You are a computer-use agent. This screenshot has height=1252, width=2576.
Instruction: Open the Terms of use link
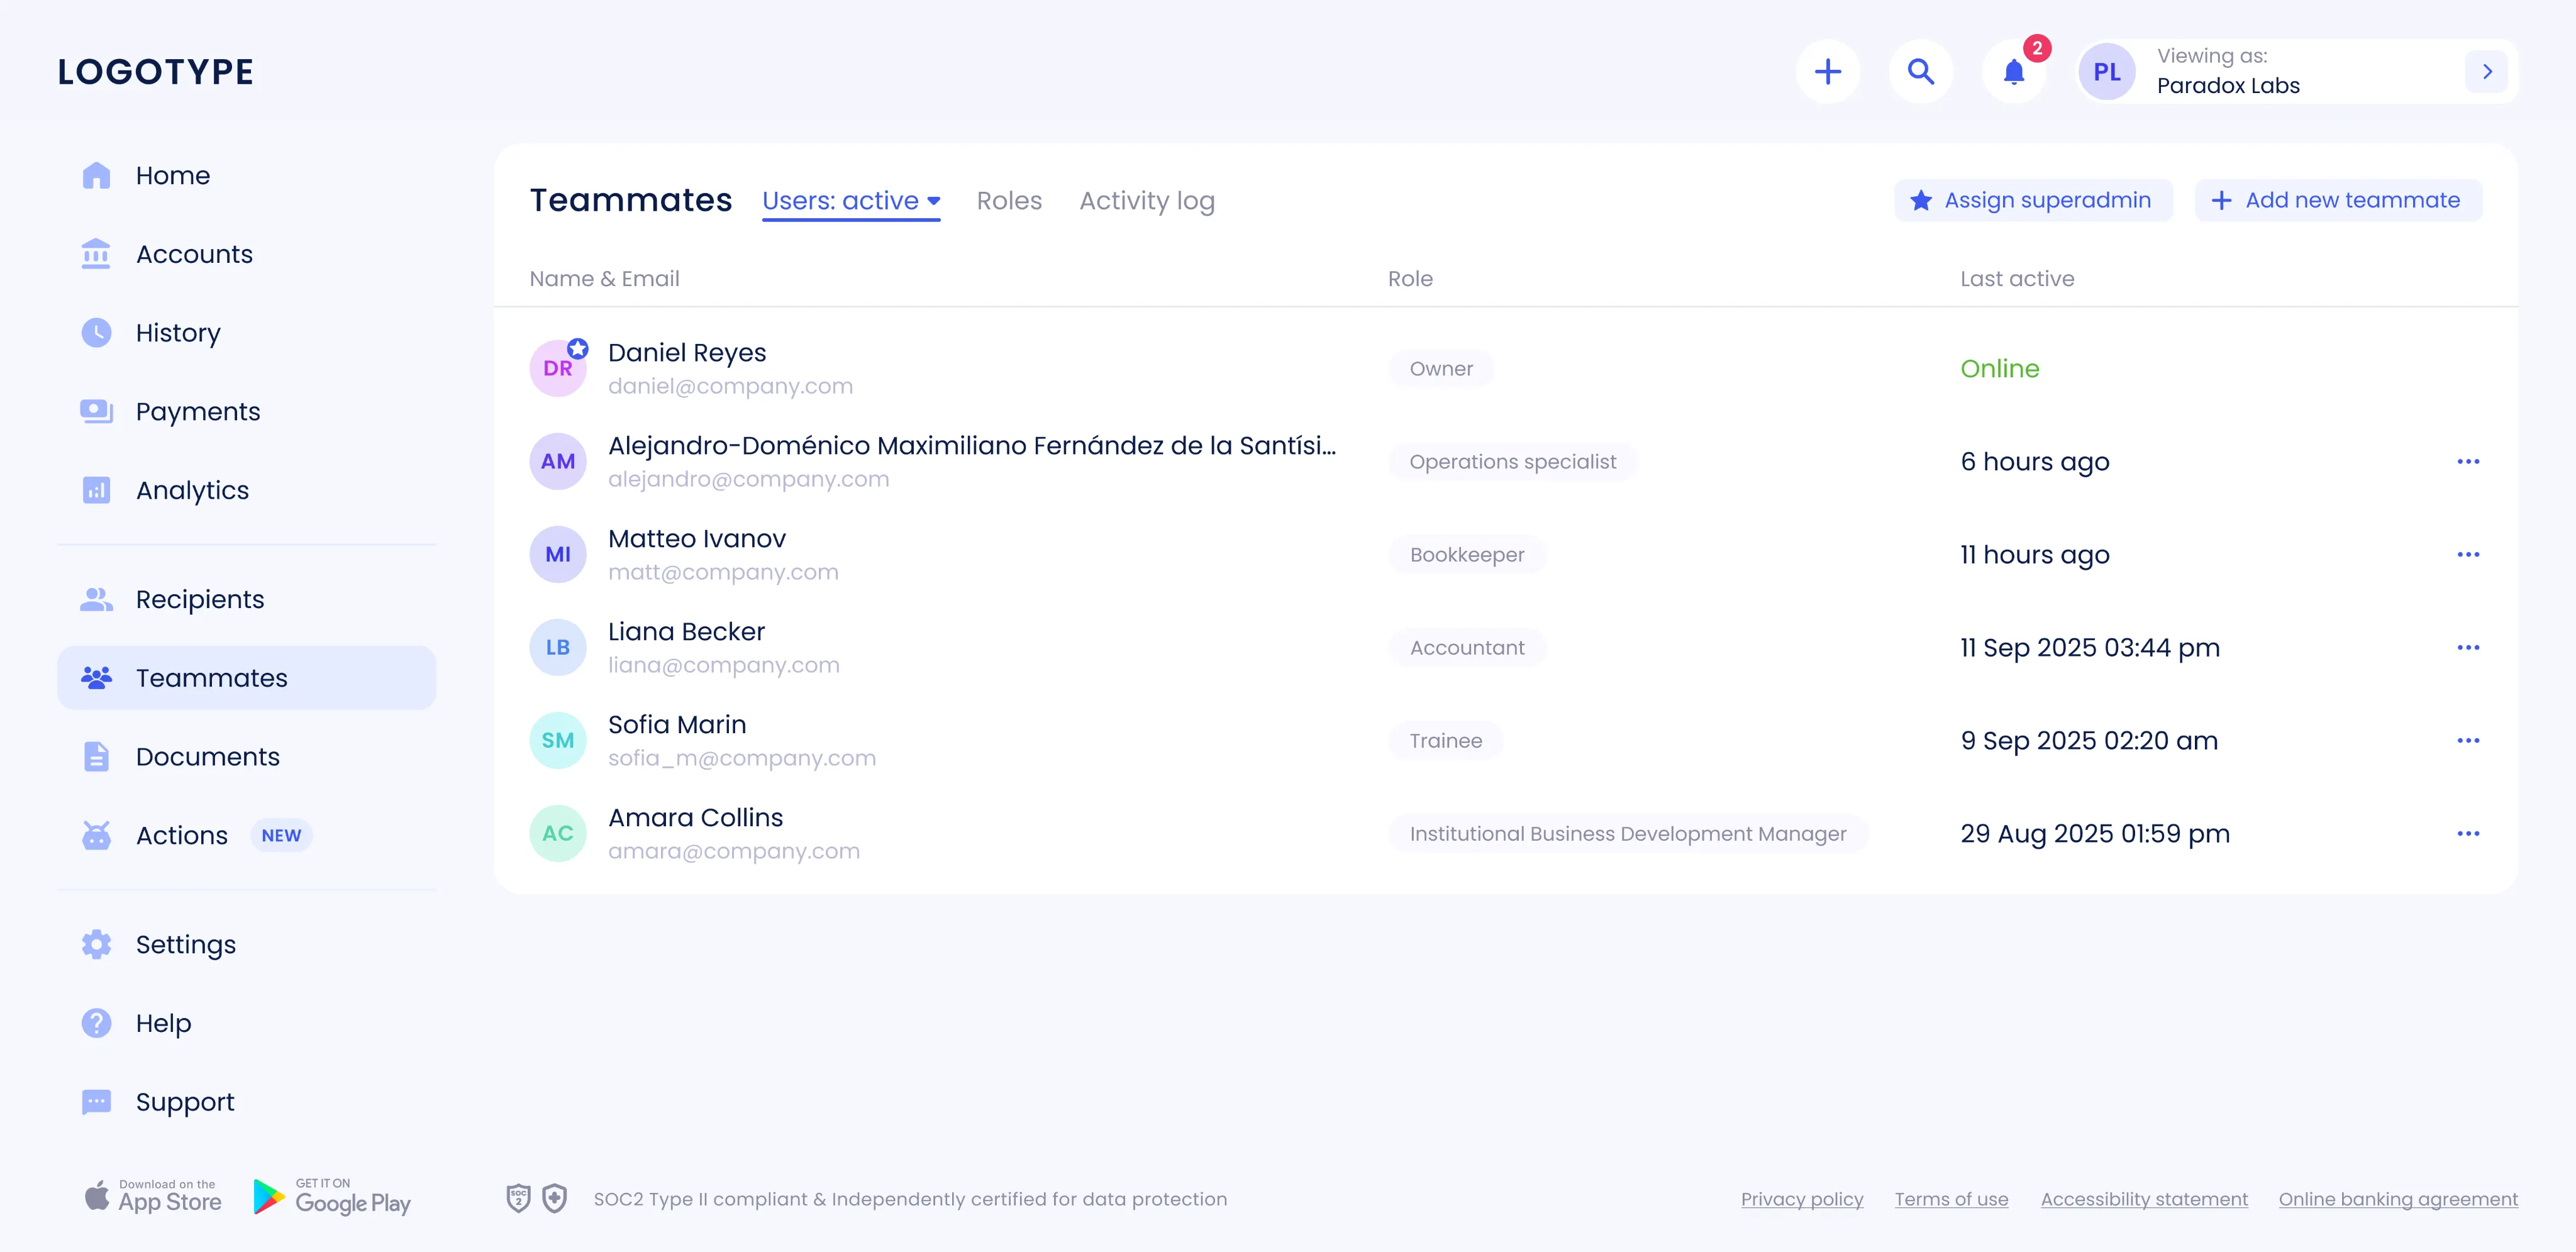[1951, 1199]
